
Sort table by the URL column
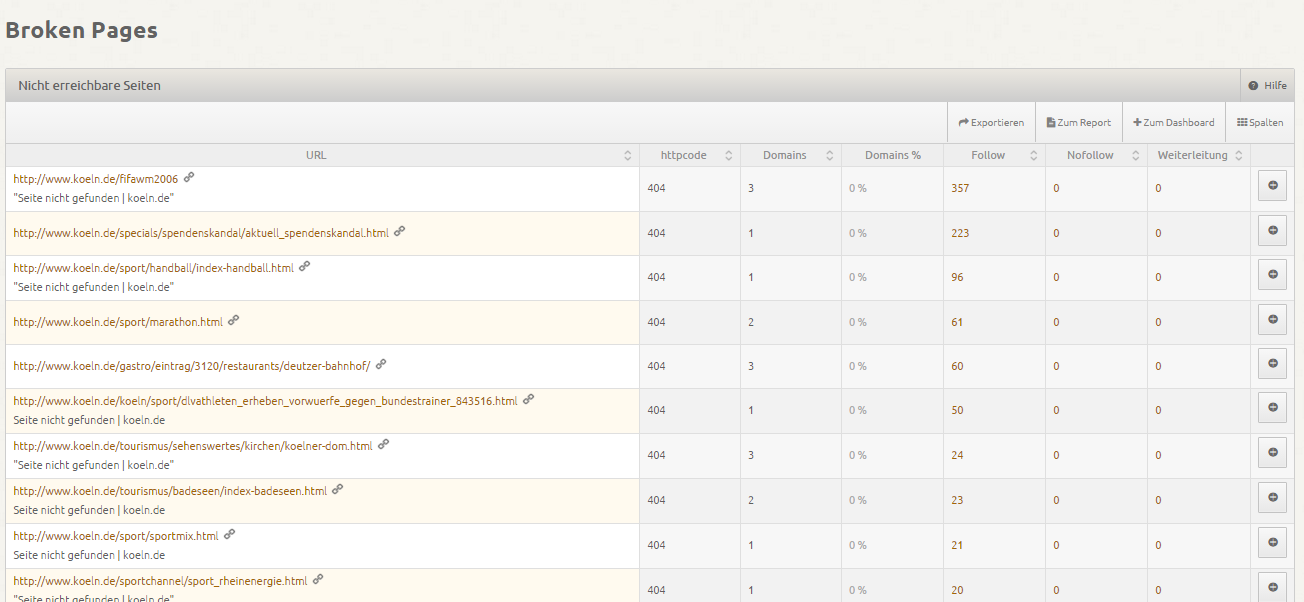coord(316,155)
